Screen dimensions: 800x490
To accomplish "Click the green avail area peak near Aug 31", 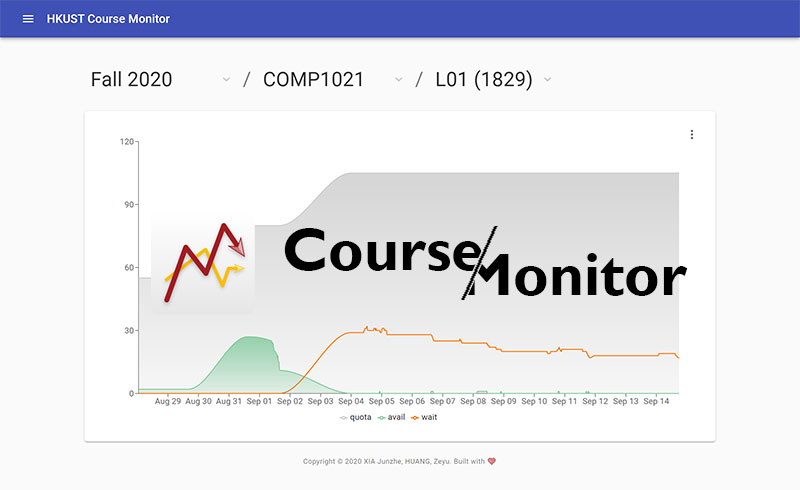I will tap(250, 338).
